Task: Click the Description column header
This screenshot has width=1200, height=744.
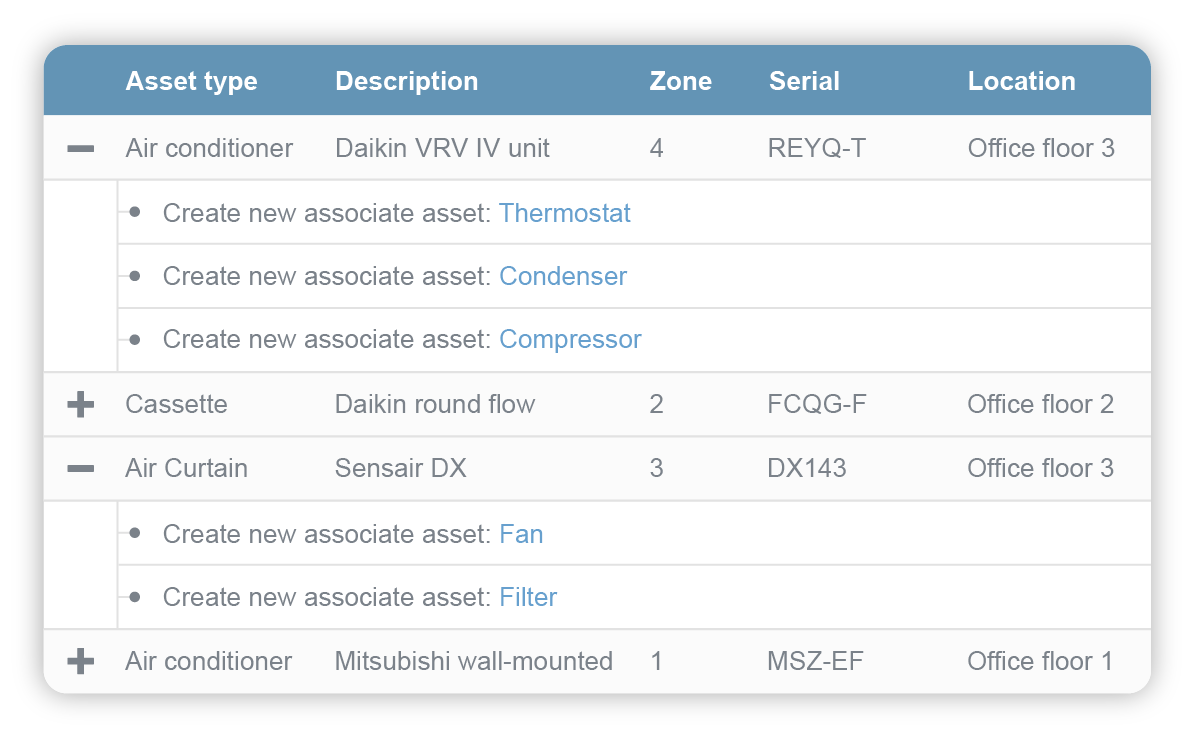Action: click(406, 82)
